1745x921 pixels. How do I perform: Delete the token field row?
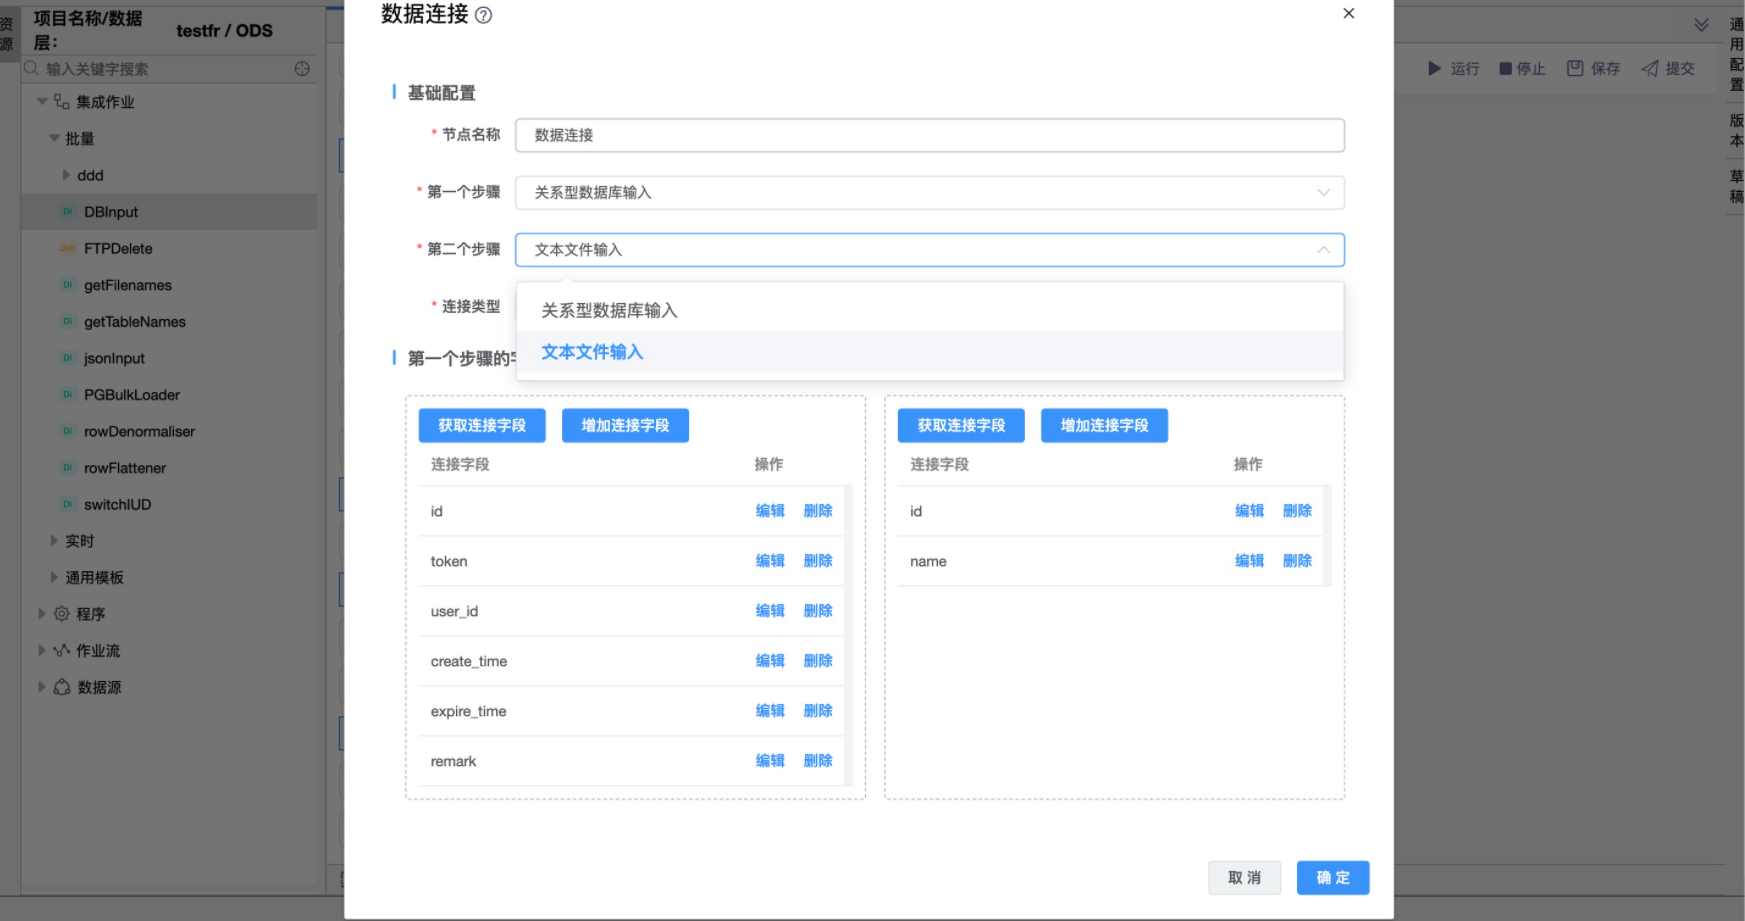[817, 561]
